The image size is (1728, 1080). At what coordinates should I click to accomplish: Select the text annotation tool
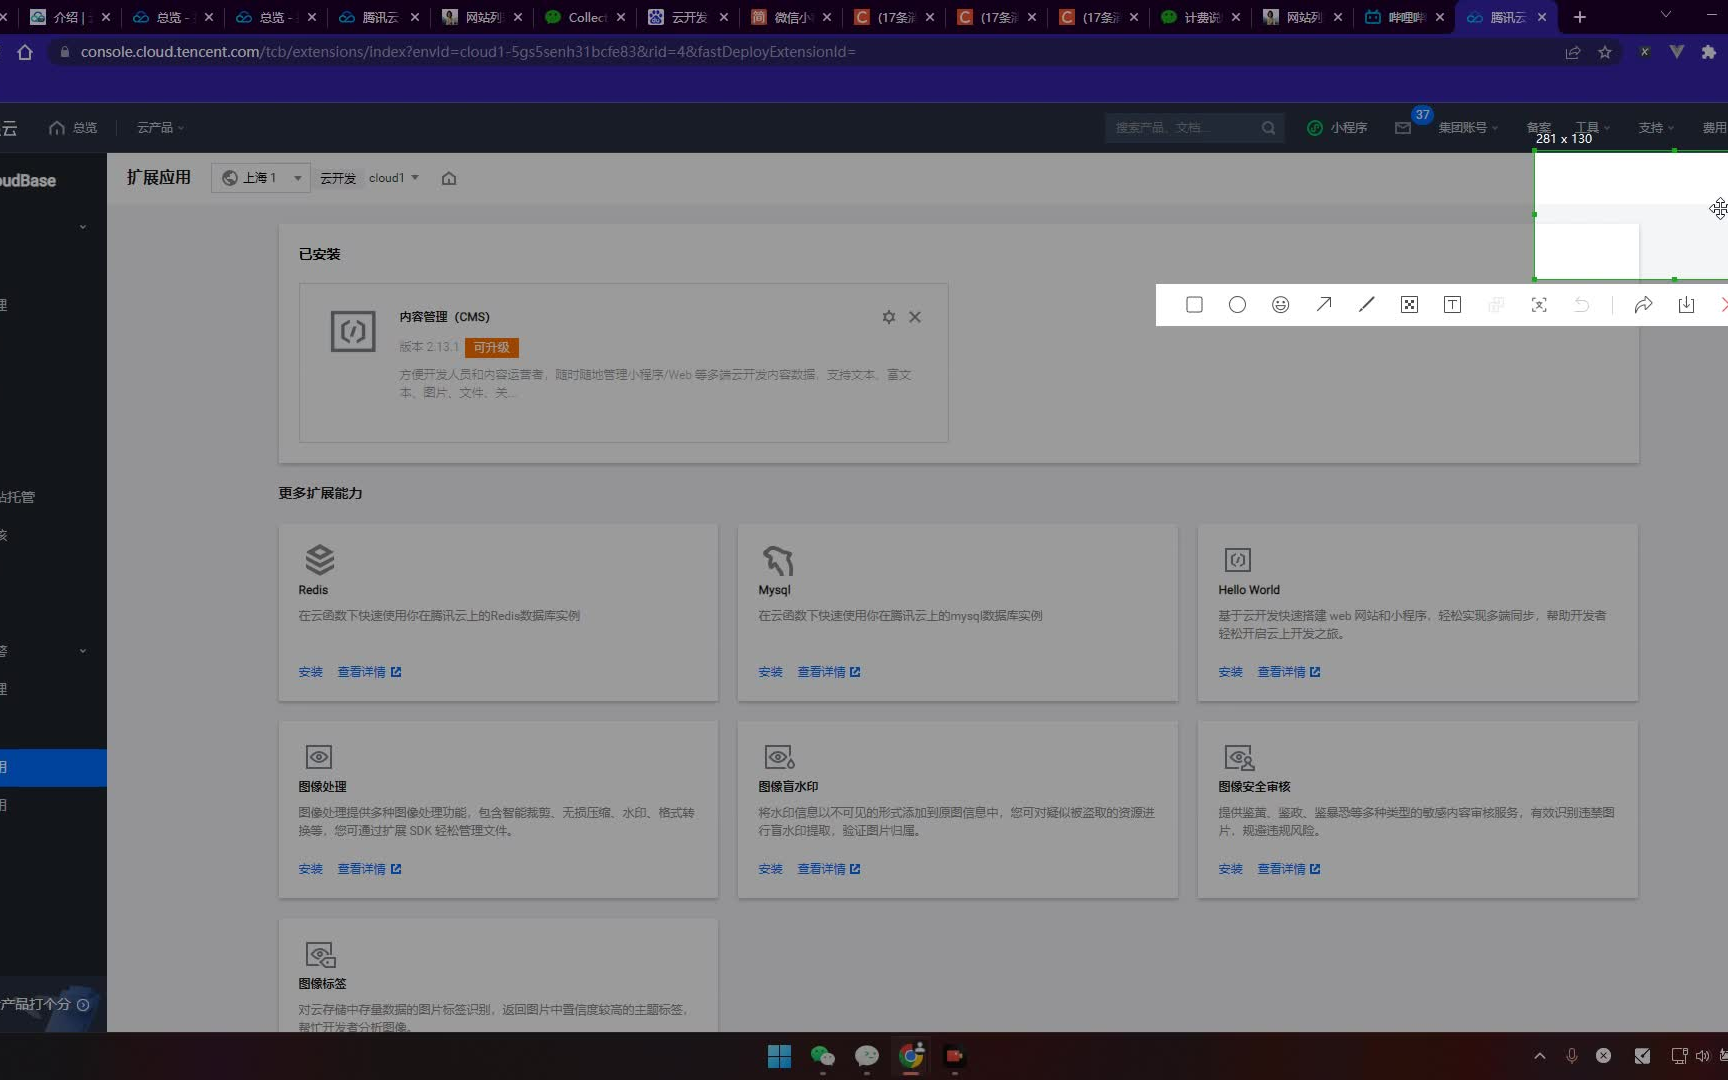tap(1452, 305)
